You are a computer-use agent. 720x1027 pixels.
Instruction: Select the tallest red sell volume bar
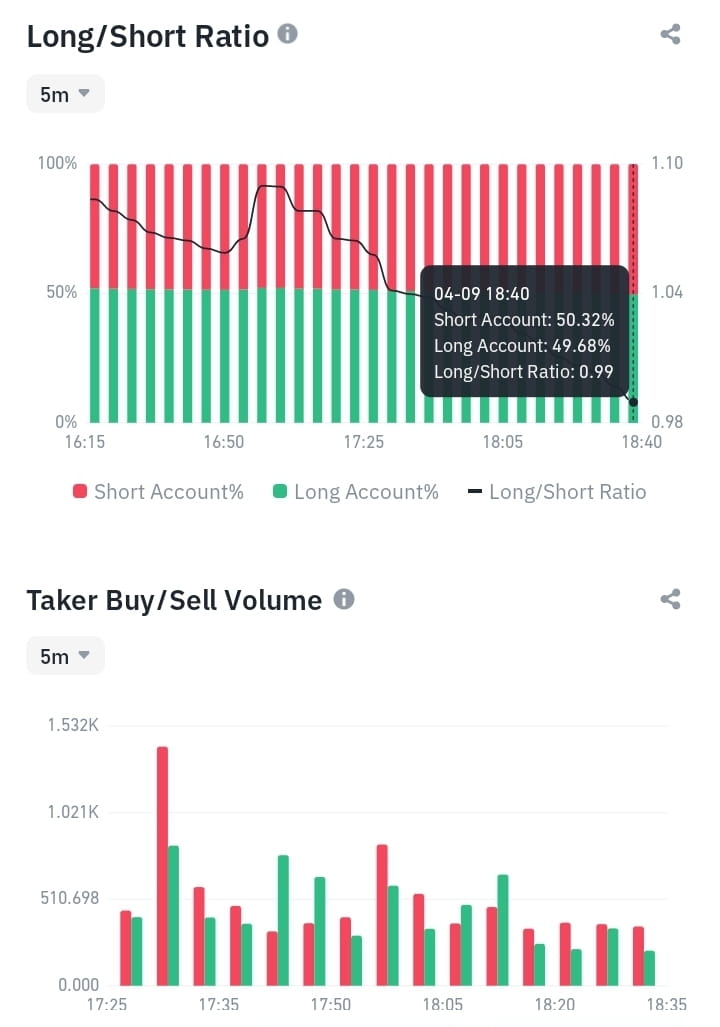pyautogui.click(x=162, y=866)
